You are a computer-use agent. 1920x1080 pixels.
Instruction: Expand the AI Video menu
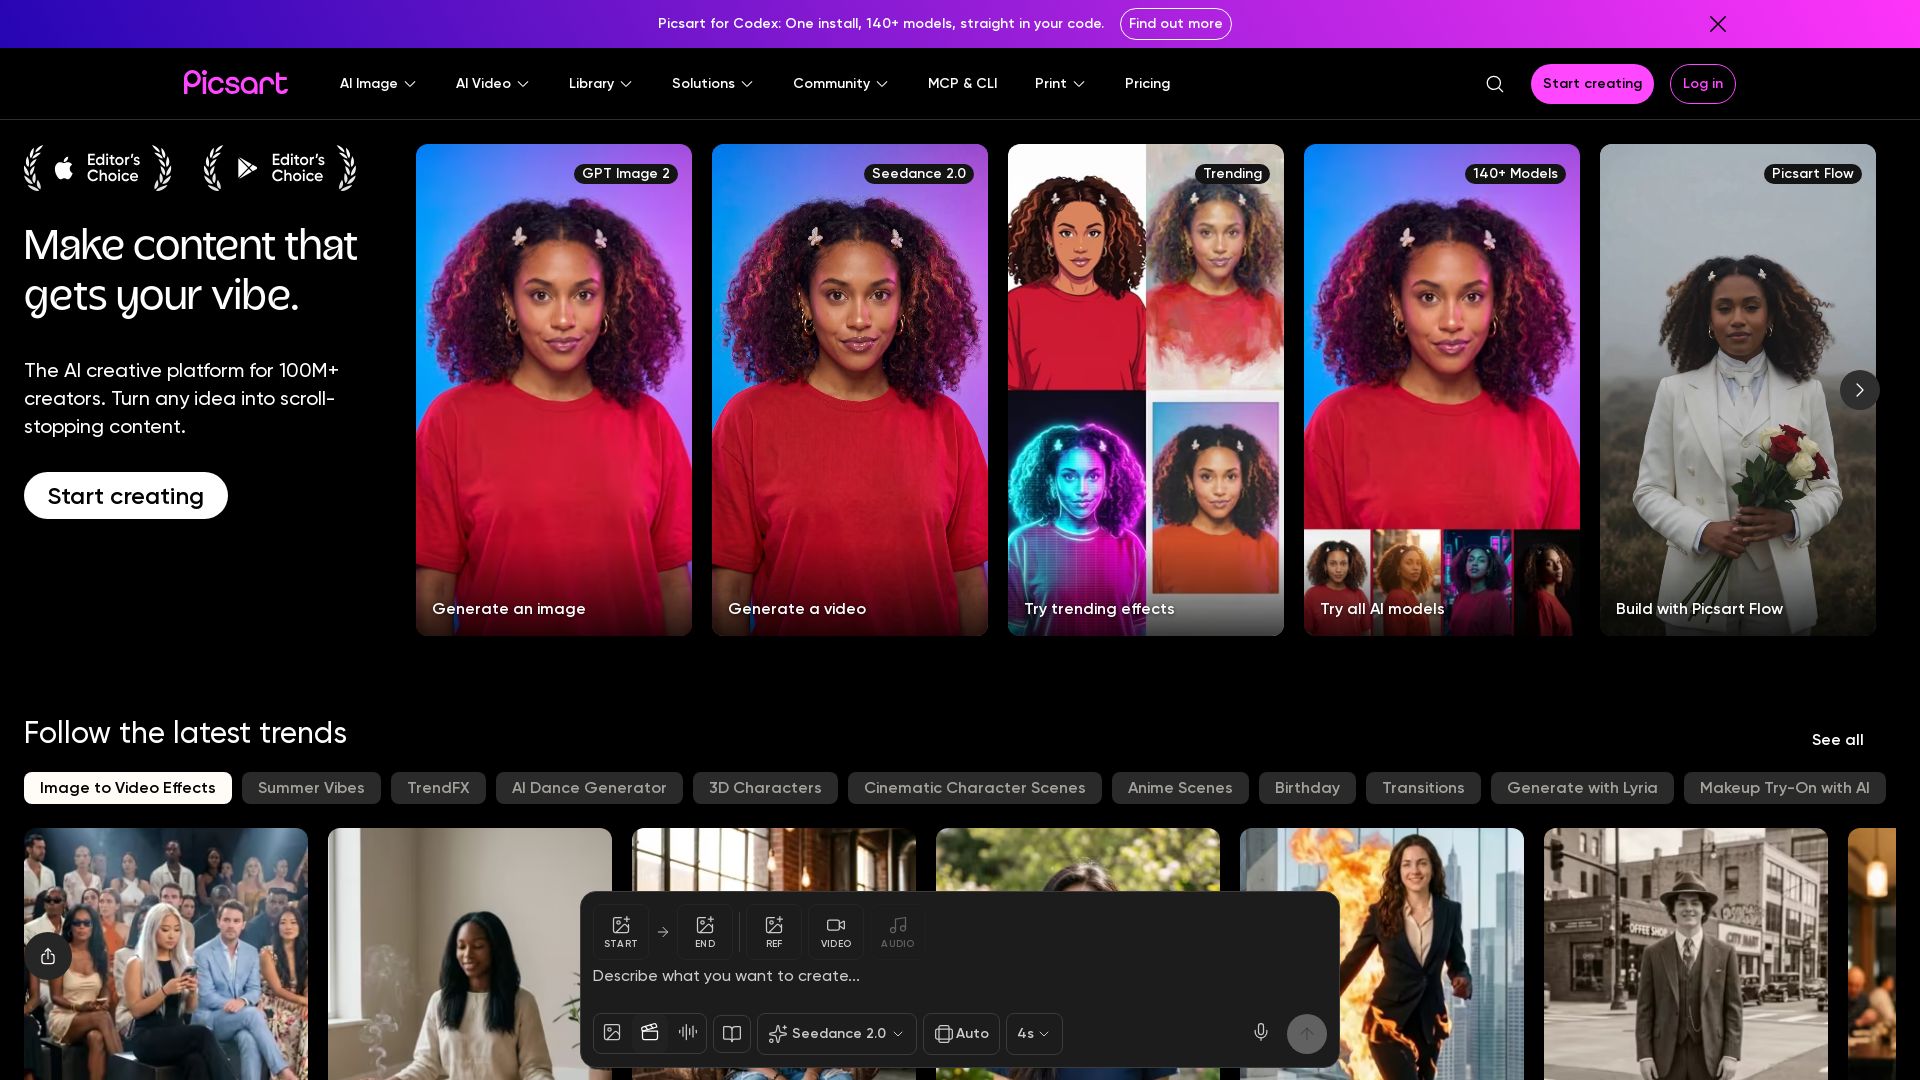pos(492,84)
